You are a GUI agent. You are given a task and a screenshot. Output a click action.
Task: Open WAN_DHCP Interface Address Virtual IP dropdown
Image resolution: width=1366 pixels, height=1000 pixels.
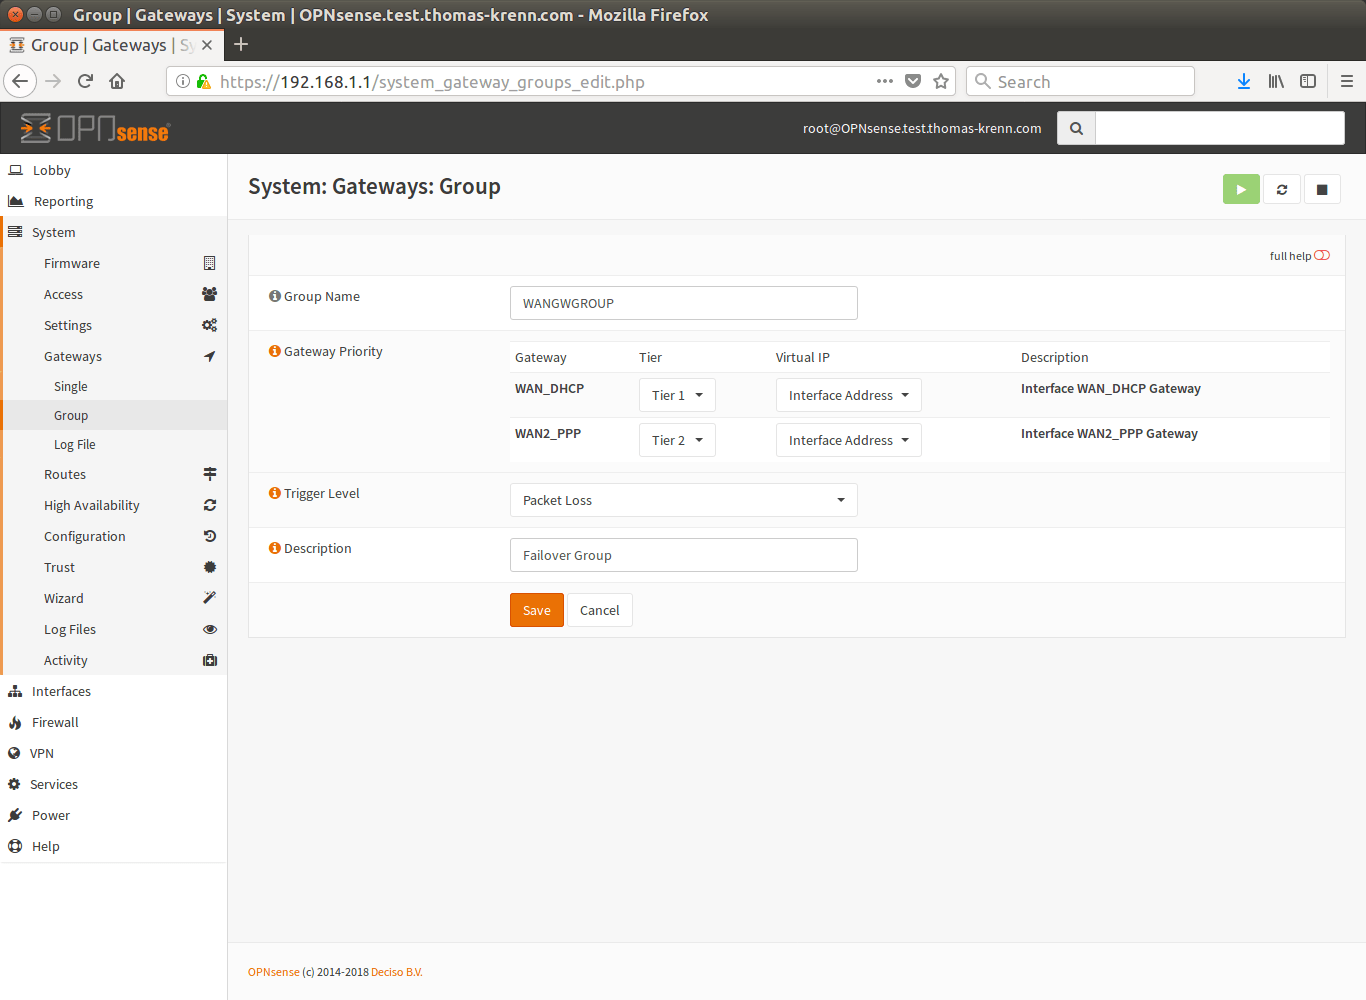tap(848, 395)
